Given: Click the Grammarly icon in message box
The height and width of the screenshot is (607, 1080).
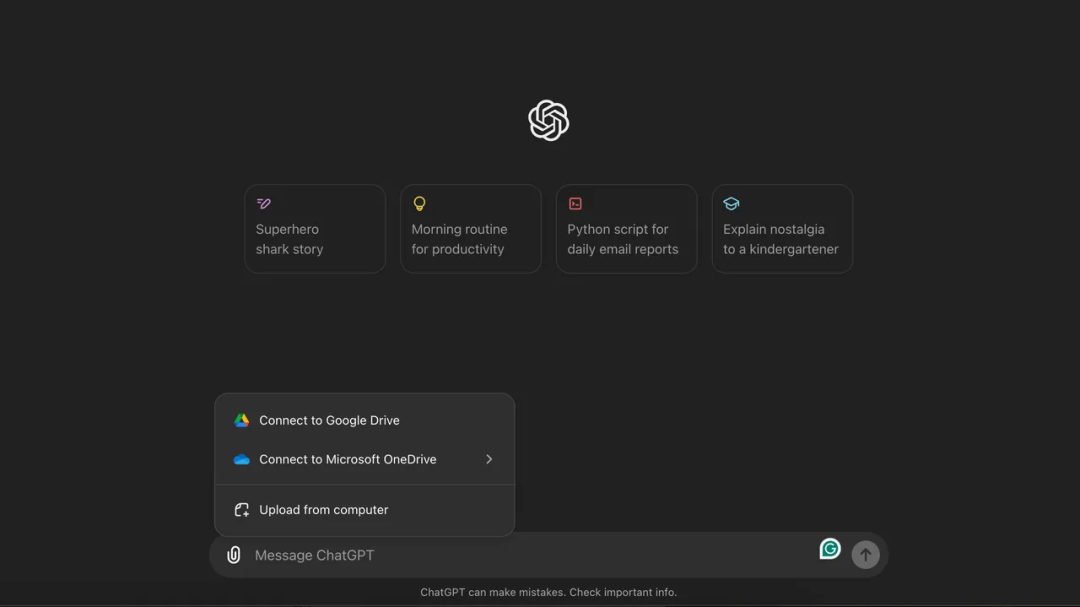Looking at the screenshot, I should (830, 548).
